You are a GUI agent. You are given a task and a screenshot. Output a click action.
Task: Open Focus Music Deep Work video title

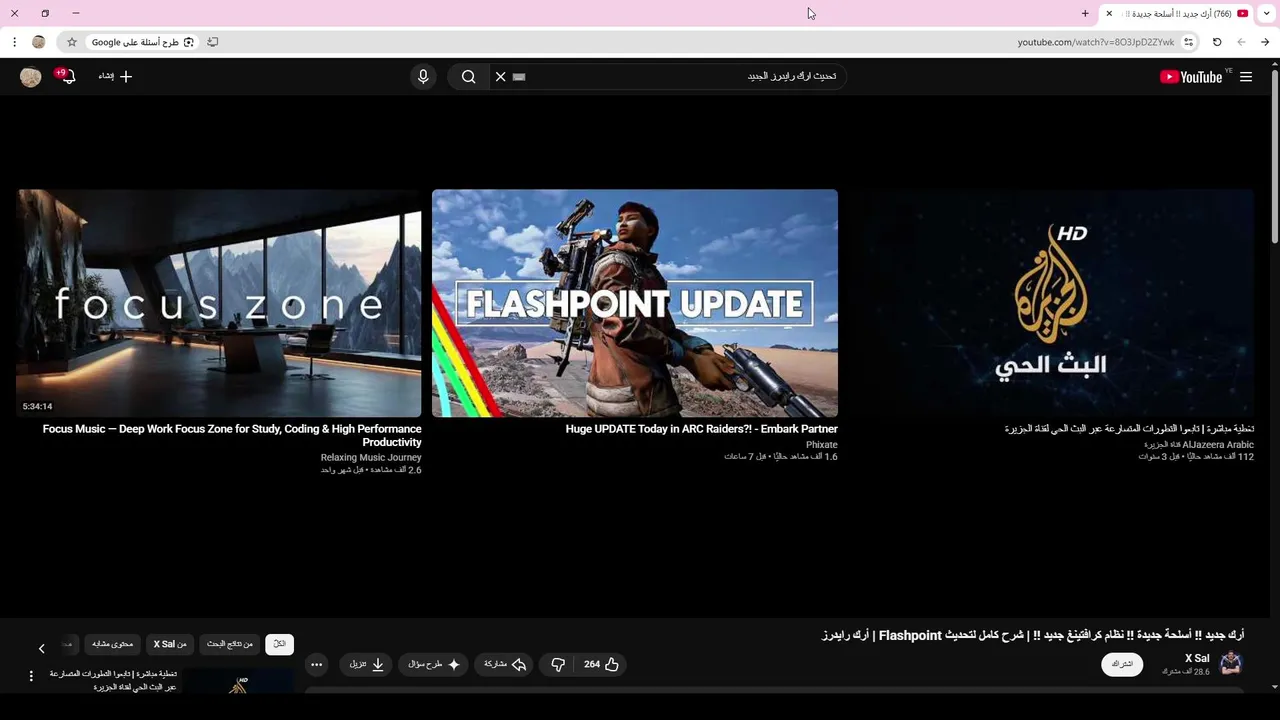[232, 435]
